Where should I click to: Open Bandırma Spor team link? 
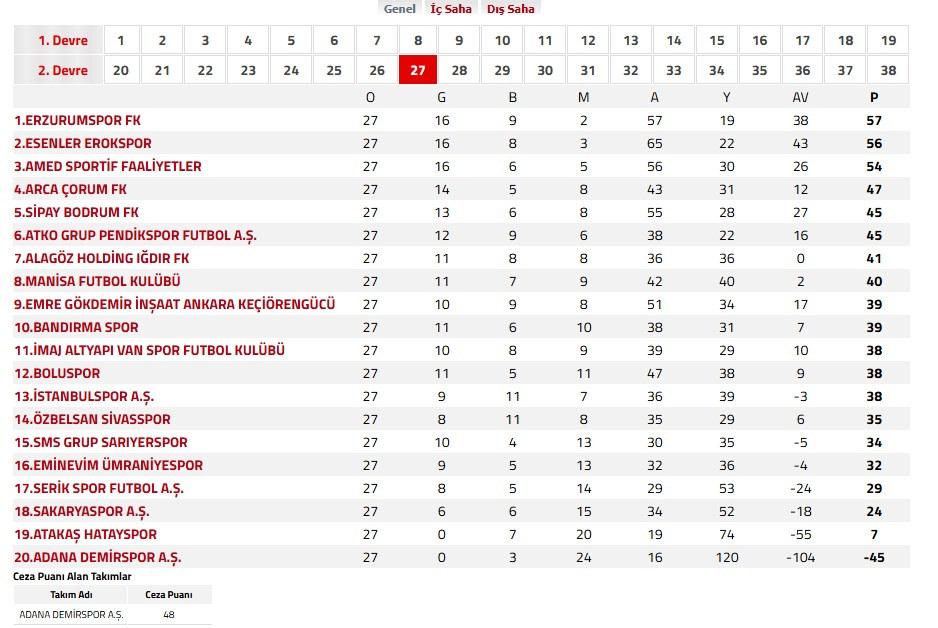click(76, 327)
